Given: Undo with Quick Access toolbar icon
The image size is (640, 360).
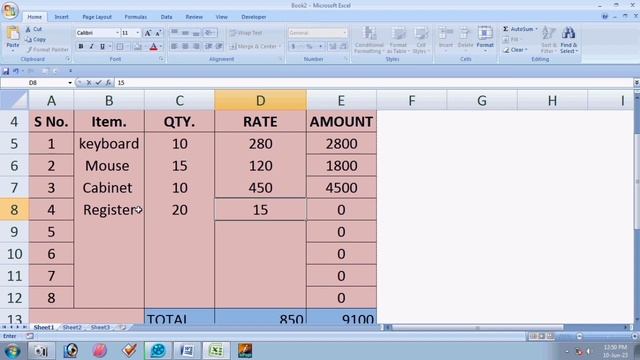Looking at the screenshot, I should click(16, 71).
